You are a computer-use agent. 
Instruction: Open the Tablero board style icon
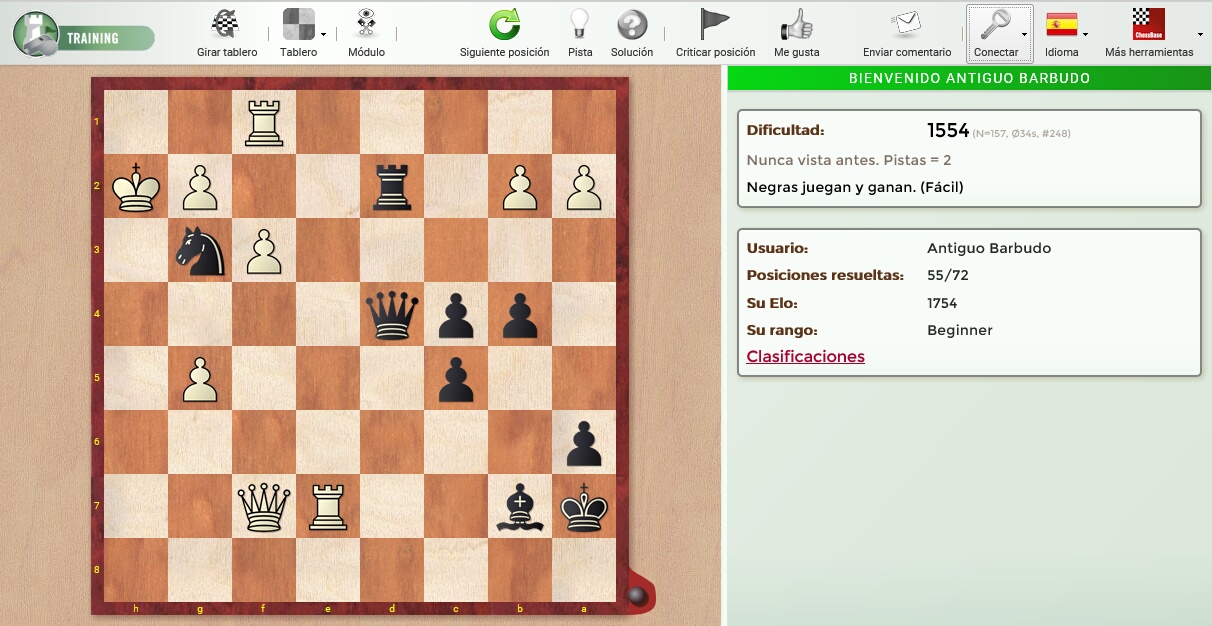tap(299, 24)
